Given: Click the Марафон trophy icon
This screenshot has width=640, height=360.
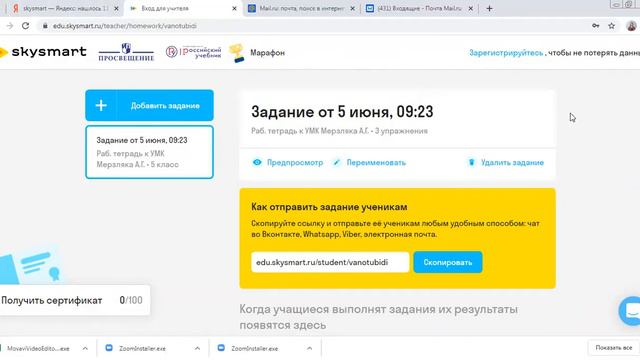Looking at the screenshot, I should click(237, 53).
